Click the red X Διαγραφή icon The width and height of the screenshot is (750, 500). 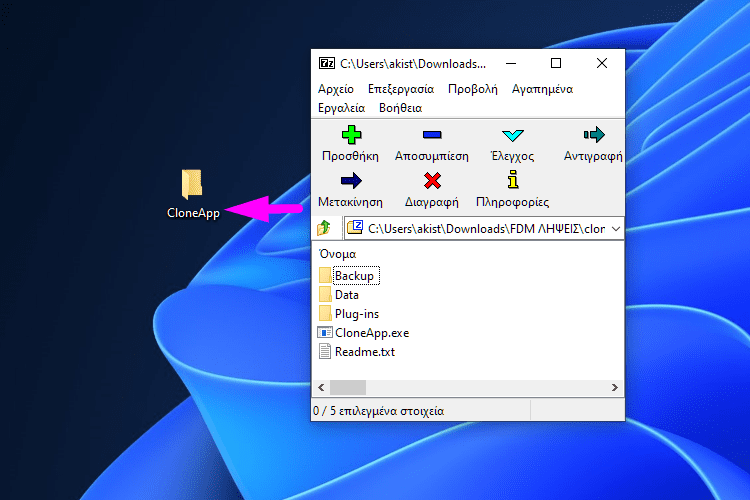(x=431, y=181)
